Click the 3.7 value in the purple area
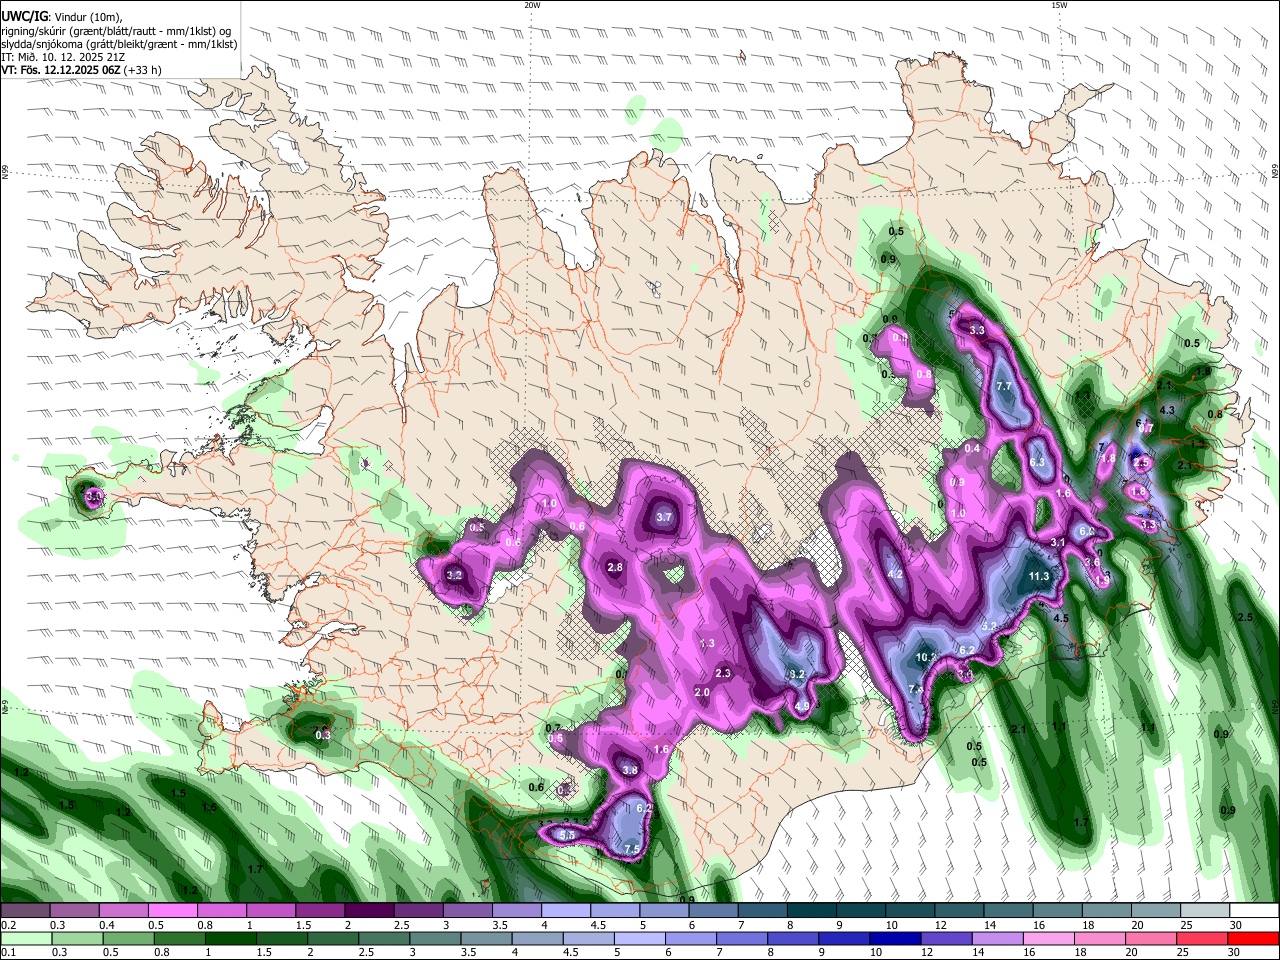This screenshot has width=1280, height=960. [664, 517]
